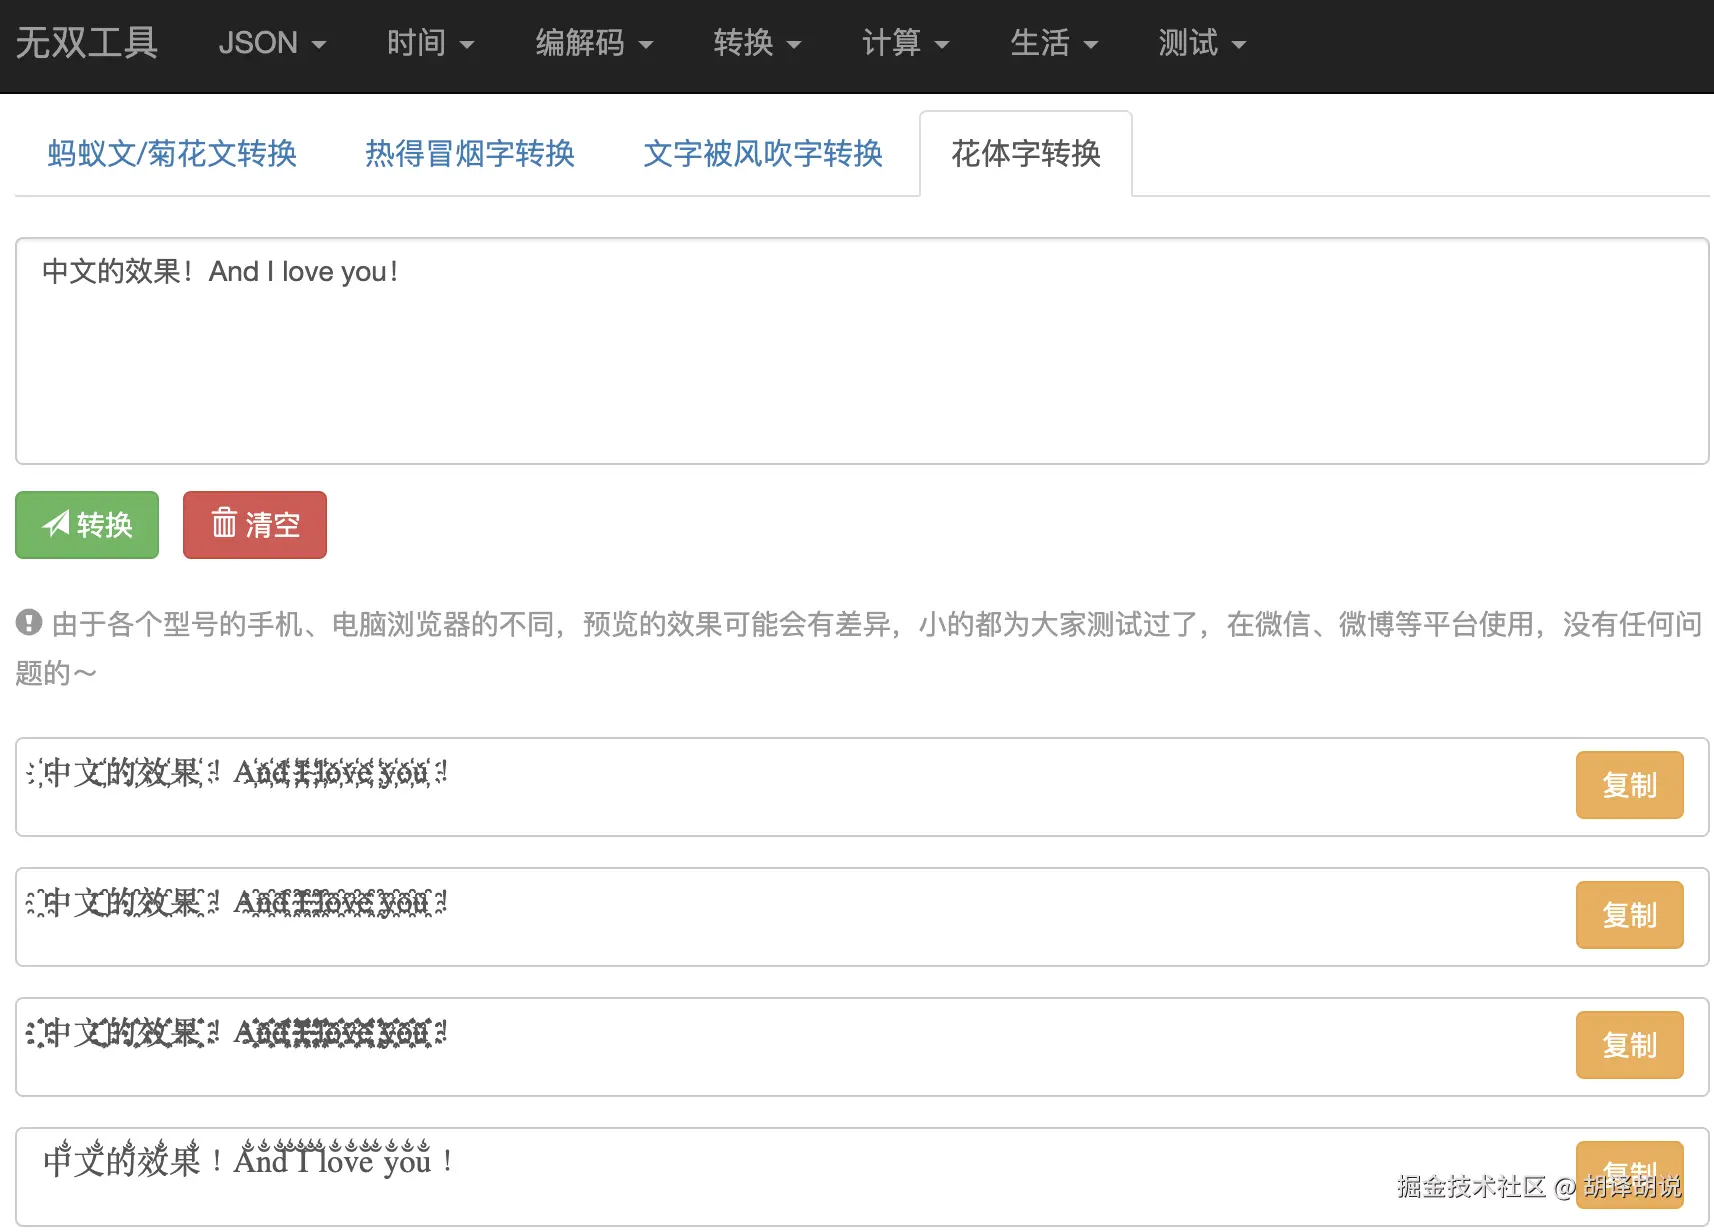Click the fourth flower-decorated text output

click(248, 1159)
